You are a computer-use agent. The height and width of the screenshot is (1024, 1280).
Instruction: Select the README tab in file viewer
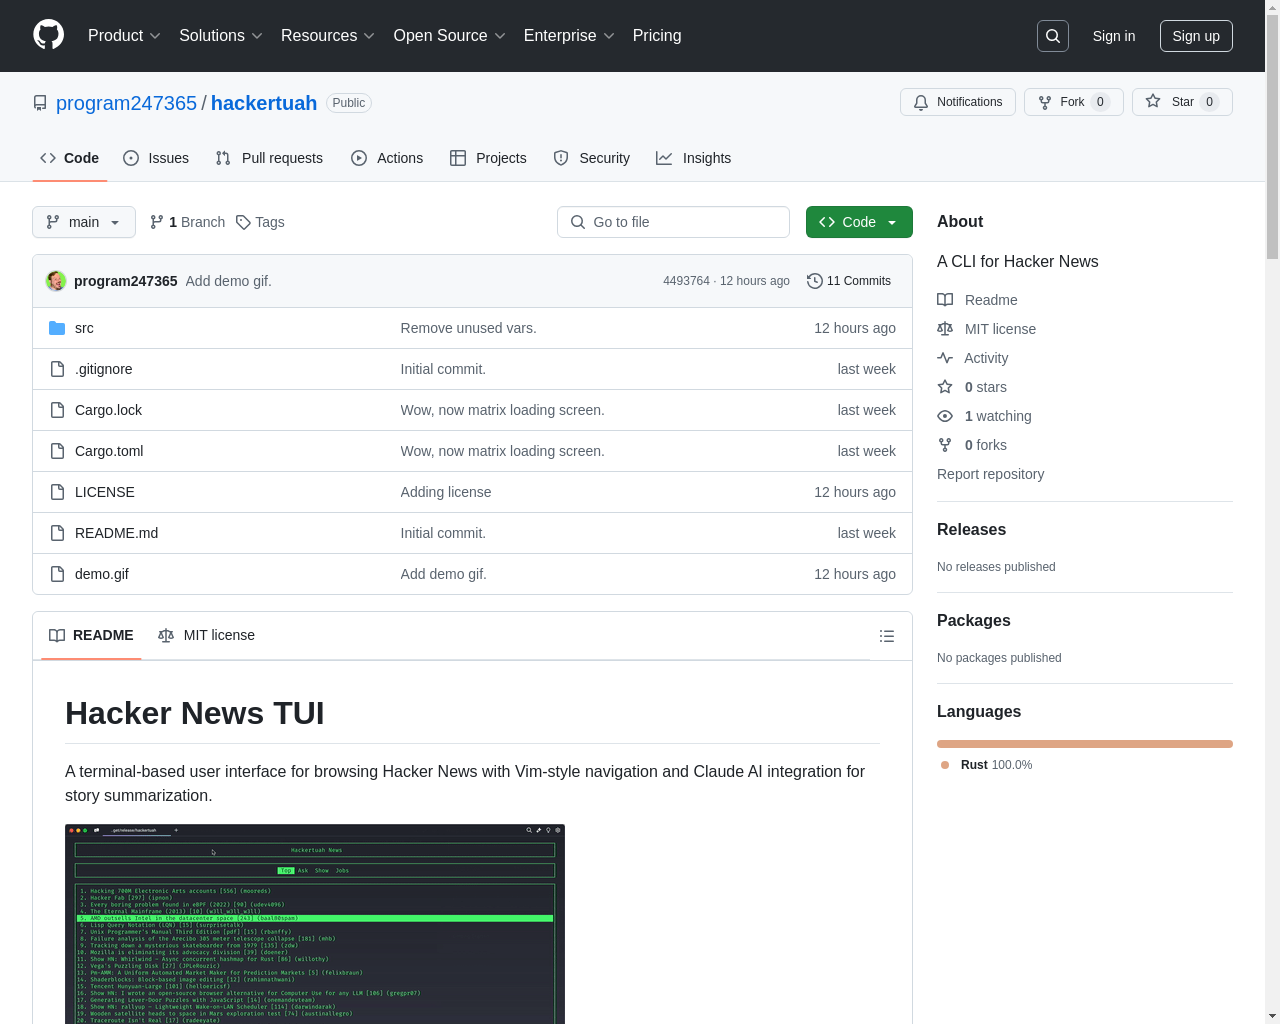click(91, 635)
